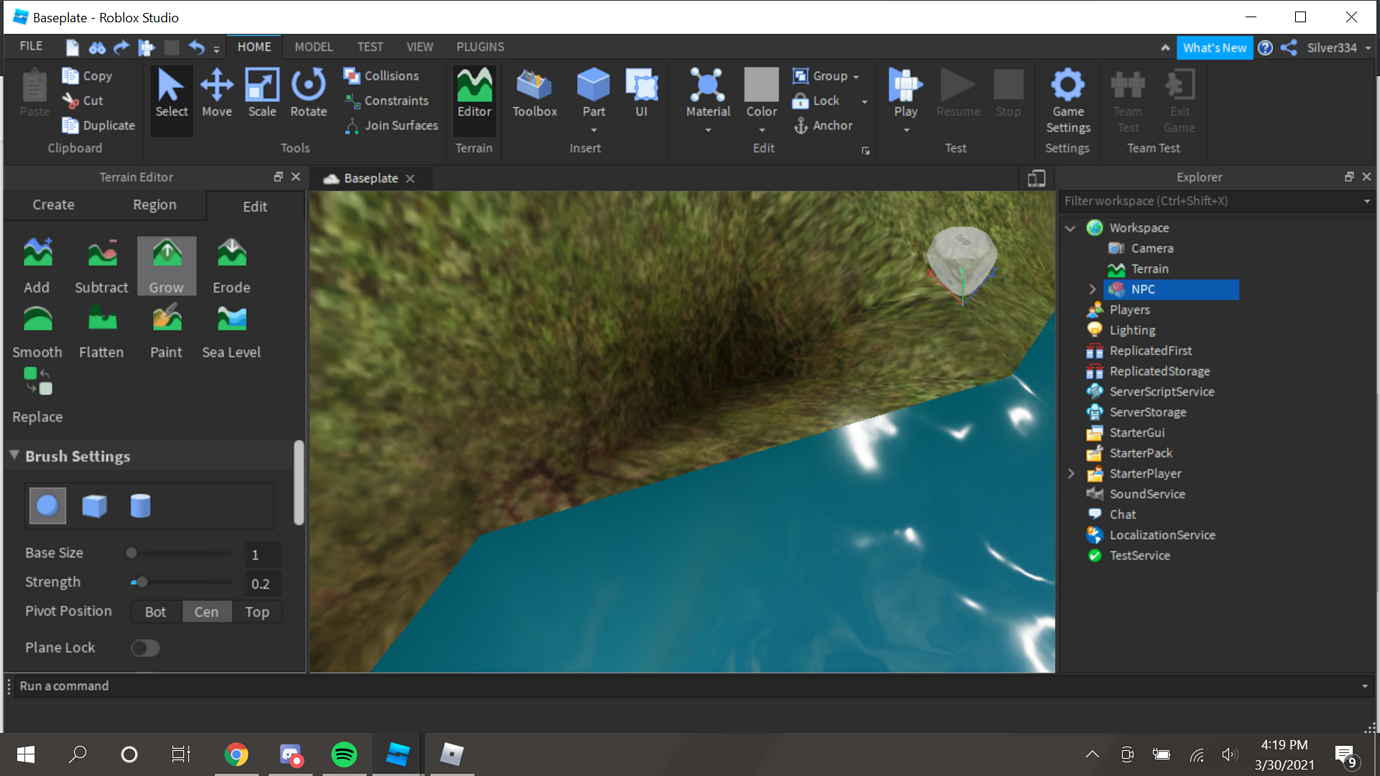Toggle Join Surfaces option
Viewport: 1380px width, 776px height.
391,125
